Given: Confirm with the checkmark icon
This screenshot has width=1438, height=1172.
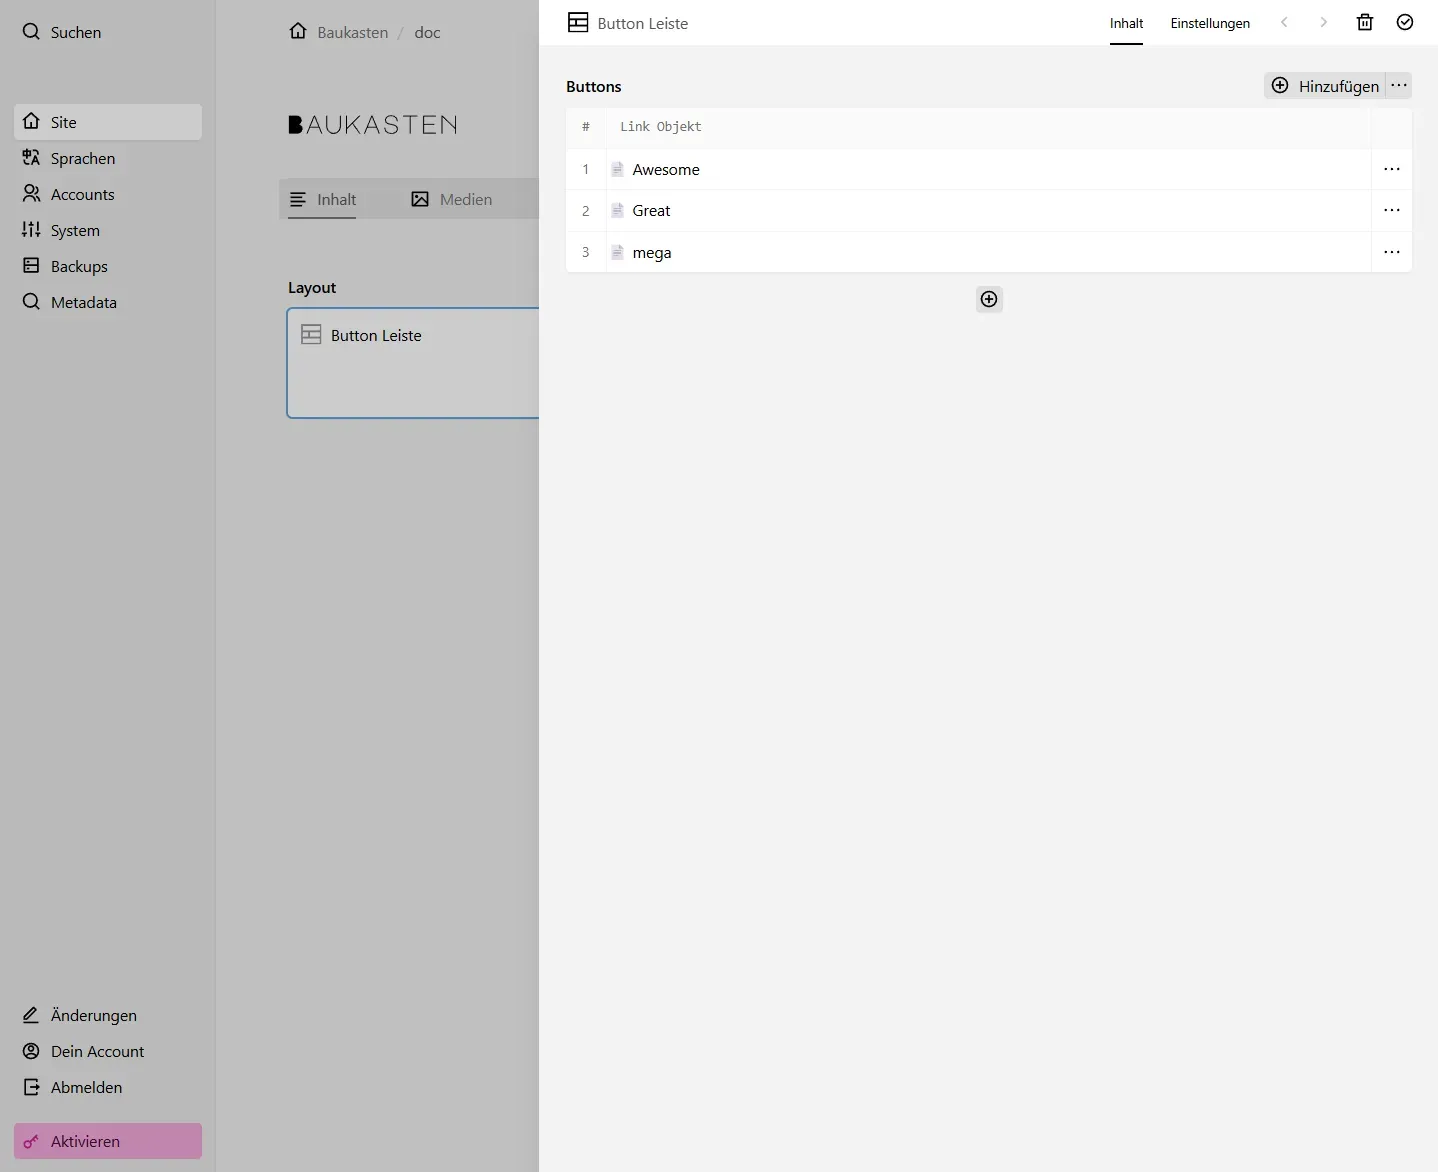Looking at the screenshot, I should click(1405, 22).
